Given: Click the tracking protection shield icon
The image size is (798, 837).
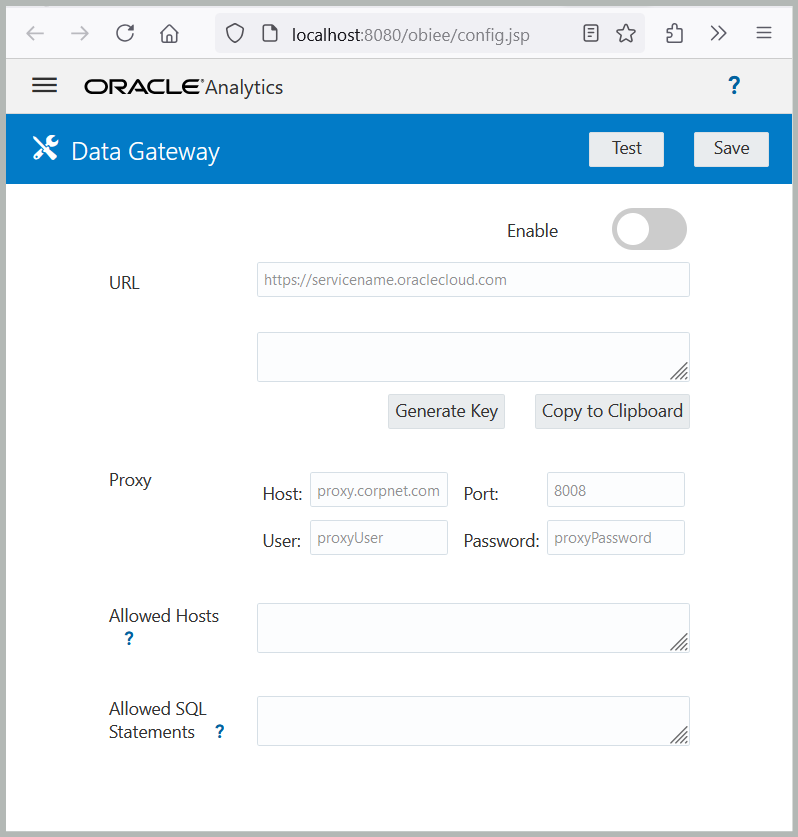Looking at the screenshot, I should tap(234, 32).
